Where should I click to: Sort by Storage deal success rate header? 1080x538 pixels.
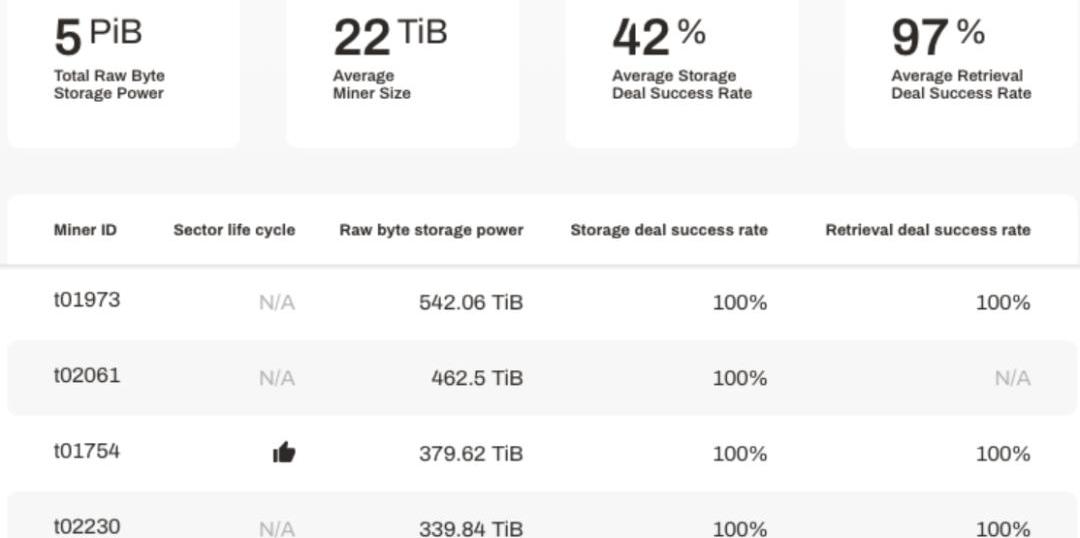[669, 230]
